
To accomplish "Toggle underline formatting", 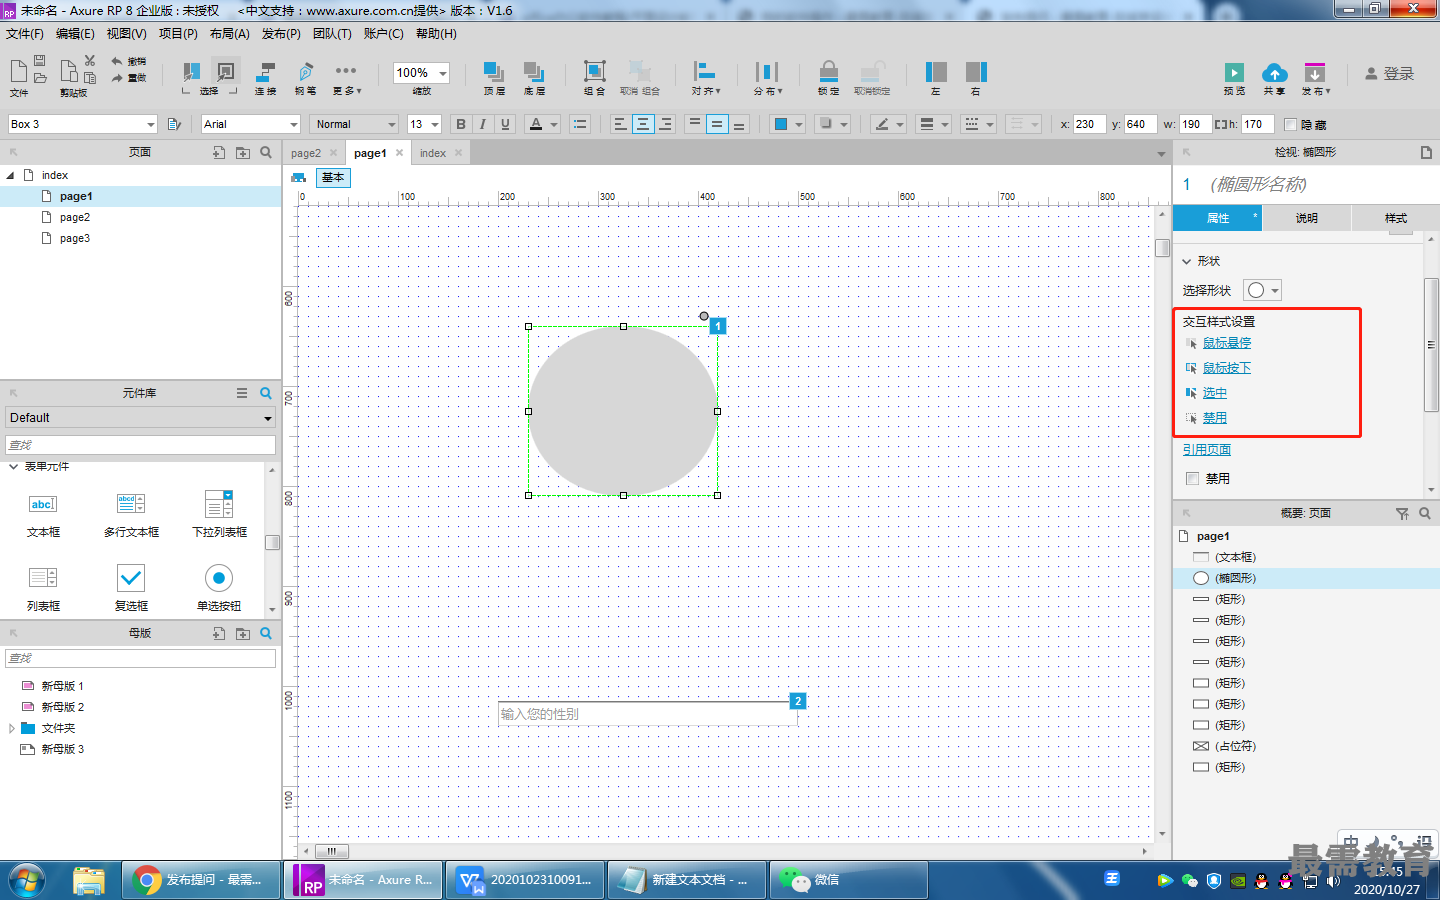I will click(505, 124).
